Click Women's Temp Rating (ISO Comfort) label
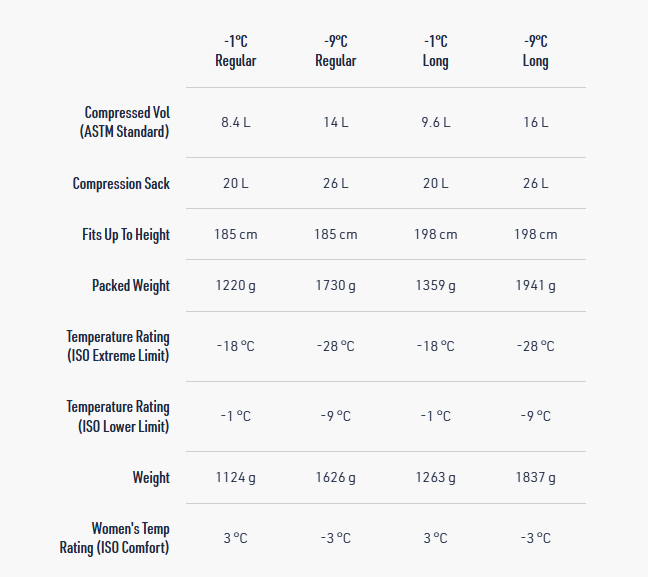 click(115, 538)
